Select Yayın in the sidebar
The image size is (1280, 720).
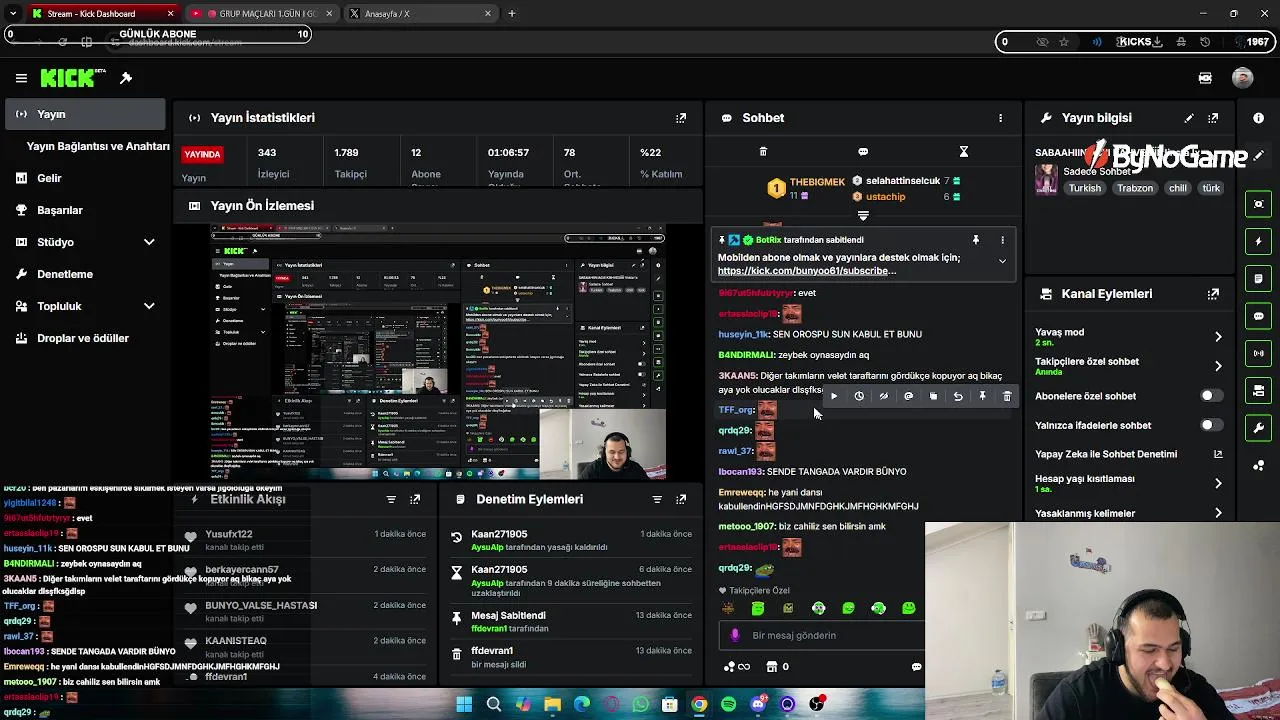[x=85, y=114]
